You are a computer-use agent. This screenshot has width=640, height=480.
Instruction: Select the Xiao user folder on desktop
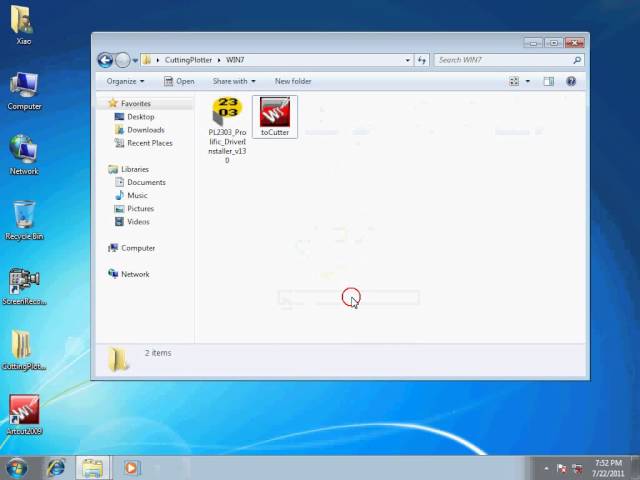pyautogui.click(x=23, y=25)
